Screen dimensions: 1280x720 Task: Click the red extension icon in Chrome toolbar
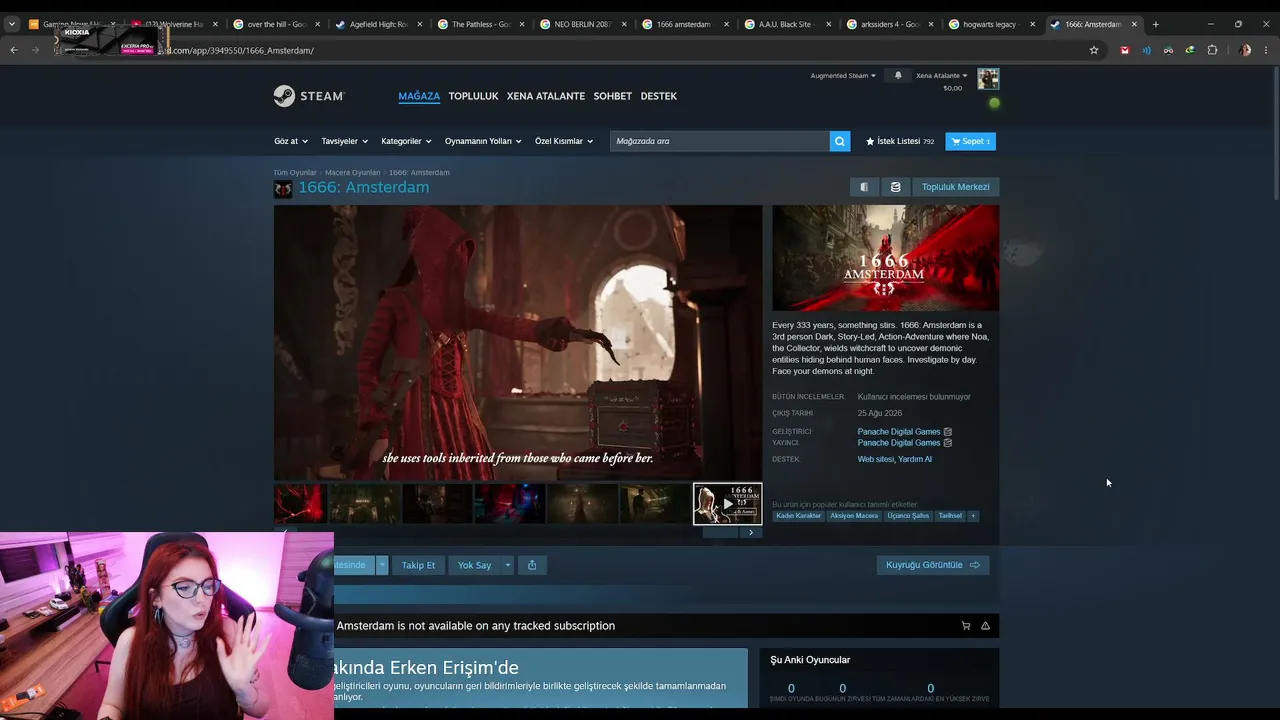(1125, 50)
